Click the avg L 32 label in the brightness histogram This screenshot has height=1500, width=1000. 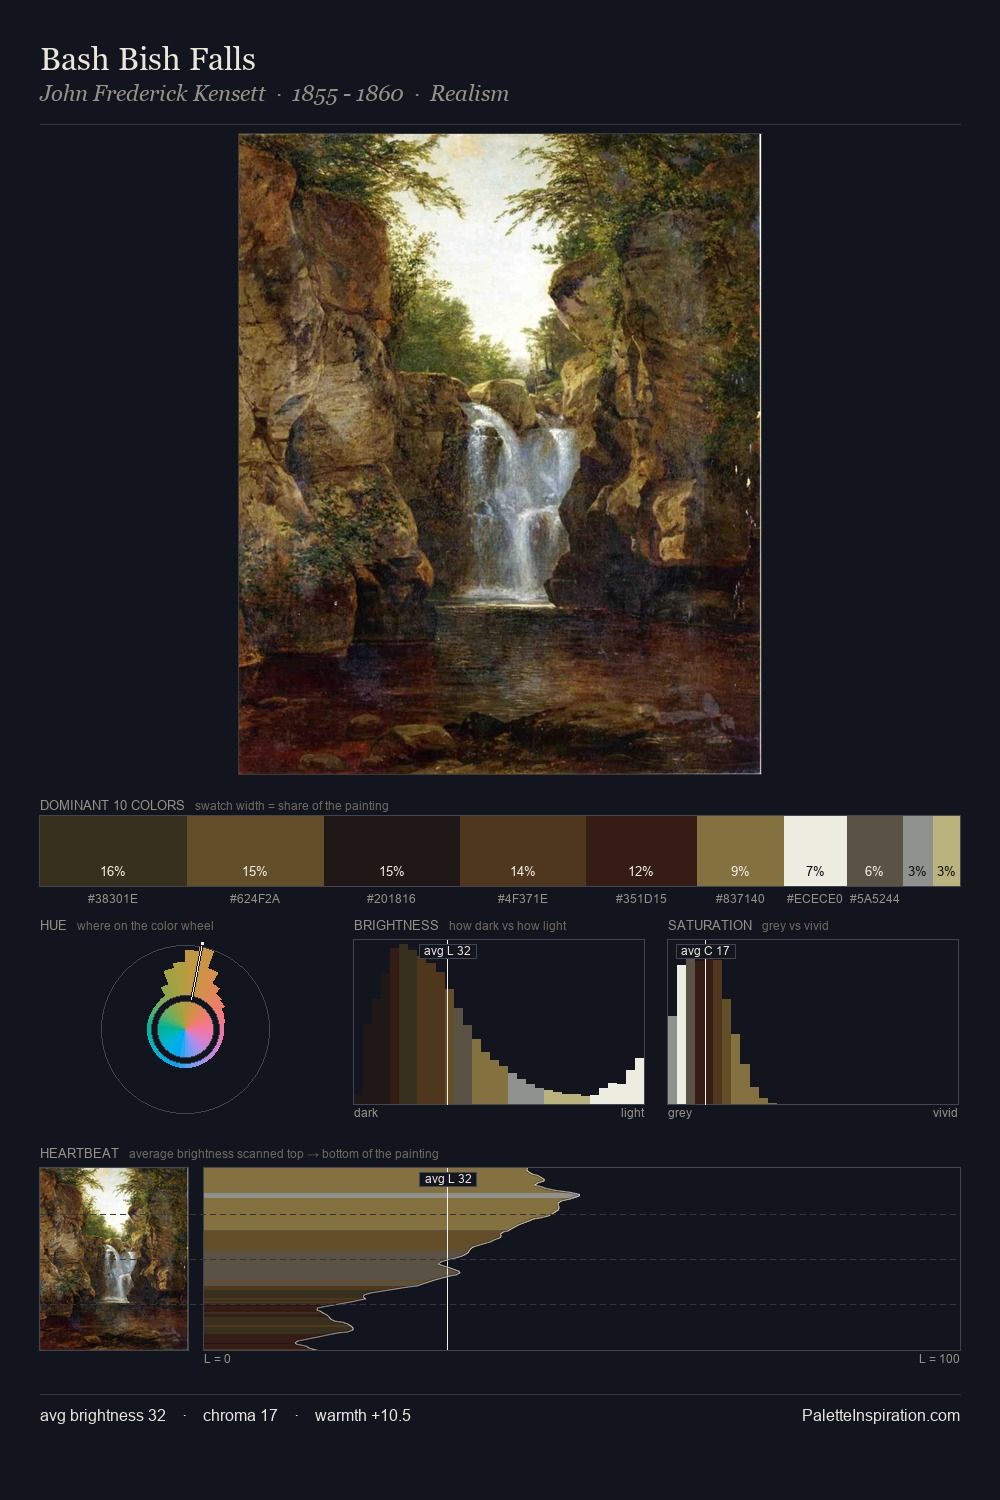(447, 951)
